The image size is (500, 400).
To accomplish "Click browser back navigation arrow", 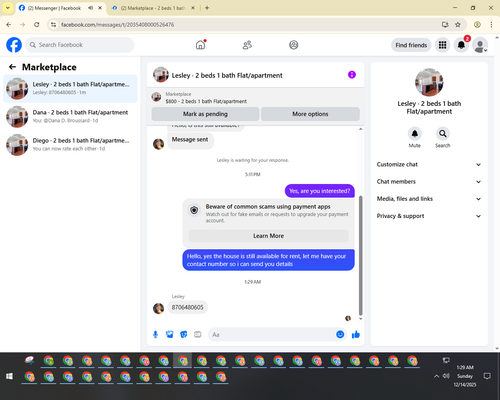I will pyautogui.click(x=9, y=24).
